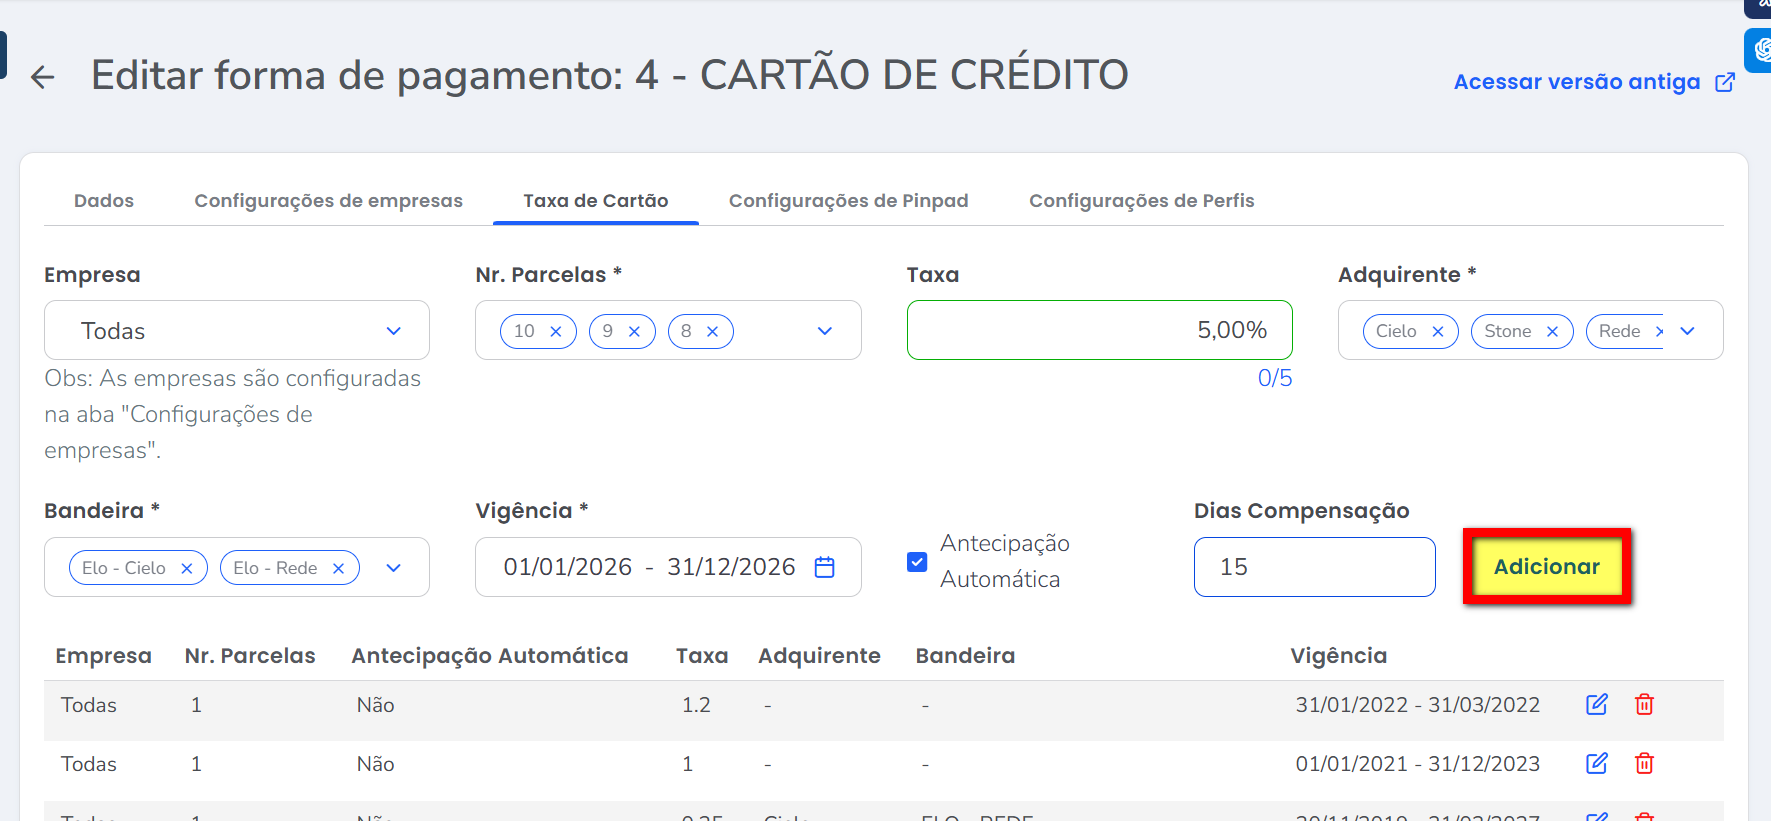The width and height of the screenshot is (1771, 821).
Task: Open the Configurações de Pinpad tab
Action: pos(848,201)
